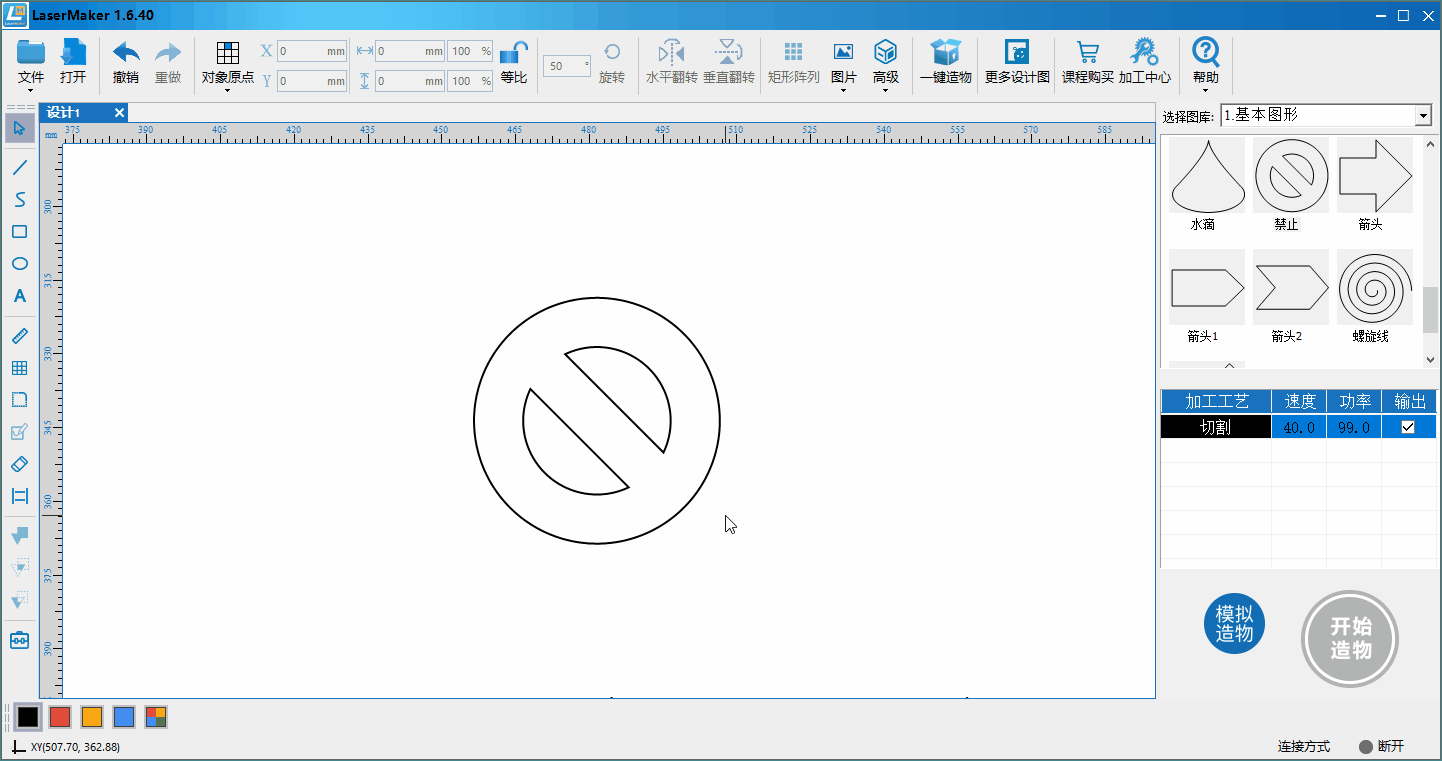Screen dimensions: 1442x761
Task: Select the ruler measure tool
Action: coord(20,336)
